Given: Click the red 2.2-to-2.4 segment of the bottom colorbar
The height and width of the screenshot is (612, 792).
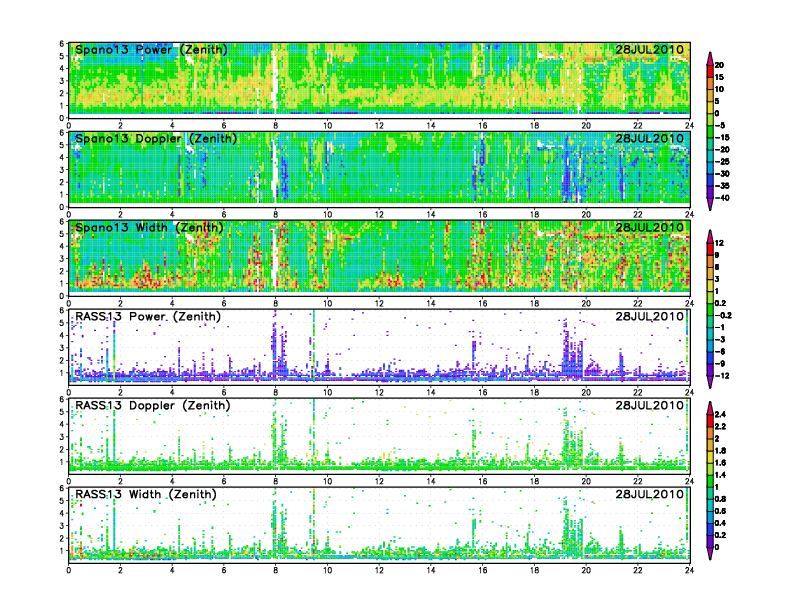Looking at the screenshot, I should click(x=710, y=421).
